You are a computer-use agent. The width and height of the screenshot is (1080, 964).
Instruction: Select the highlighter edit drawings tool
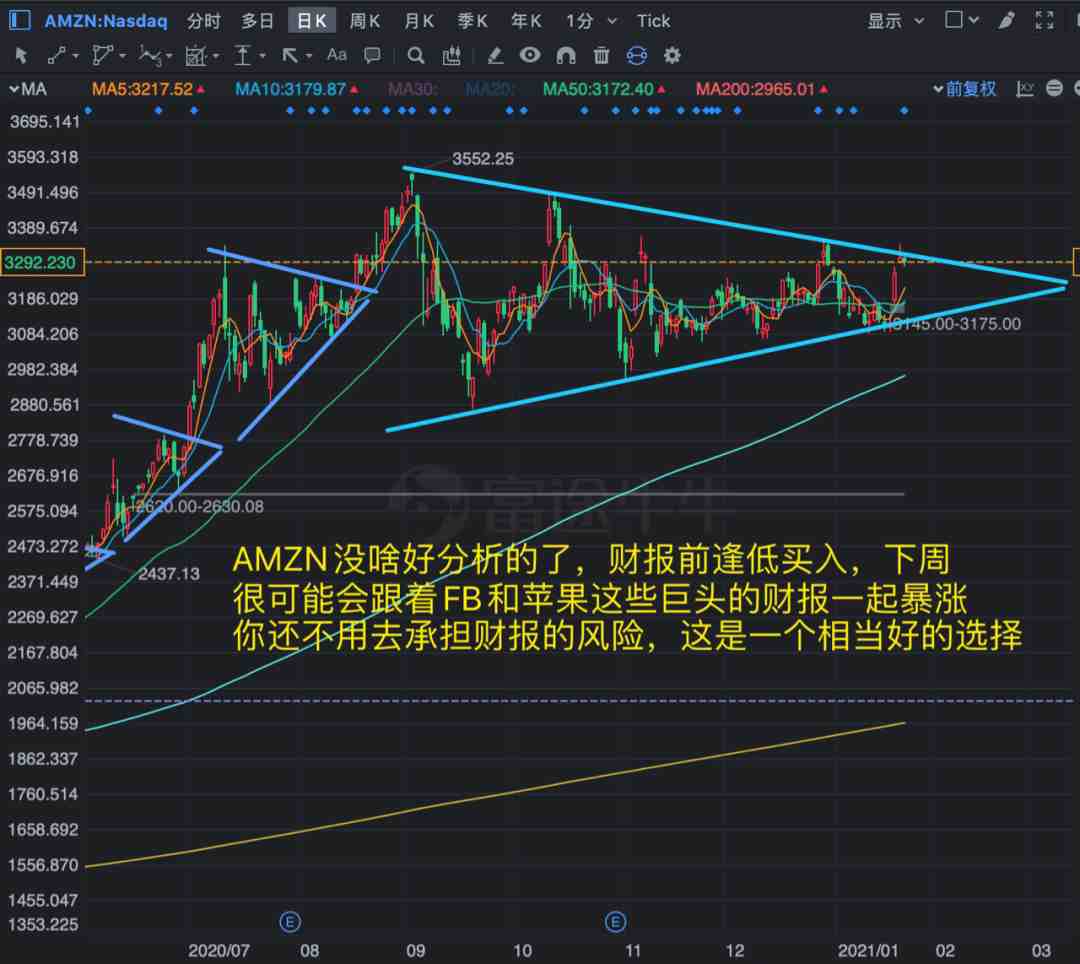tap(495, 55)
